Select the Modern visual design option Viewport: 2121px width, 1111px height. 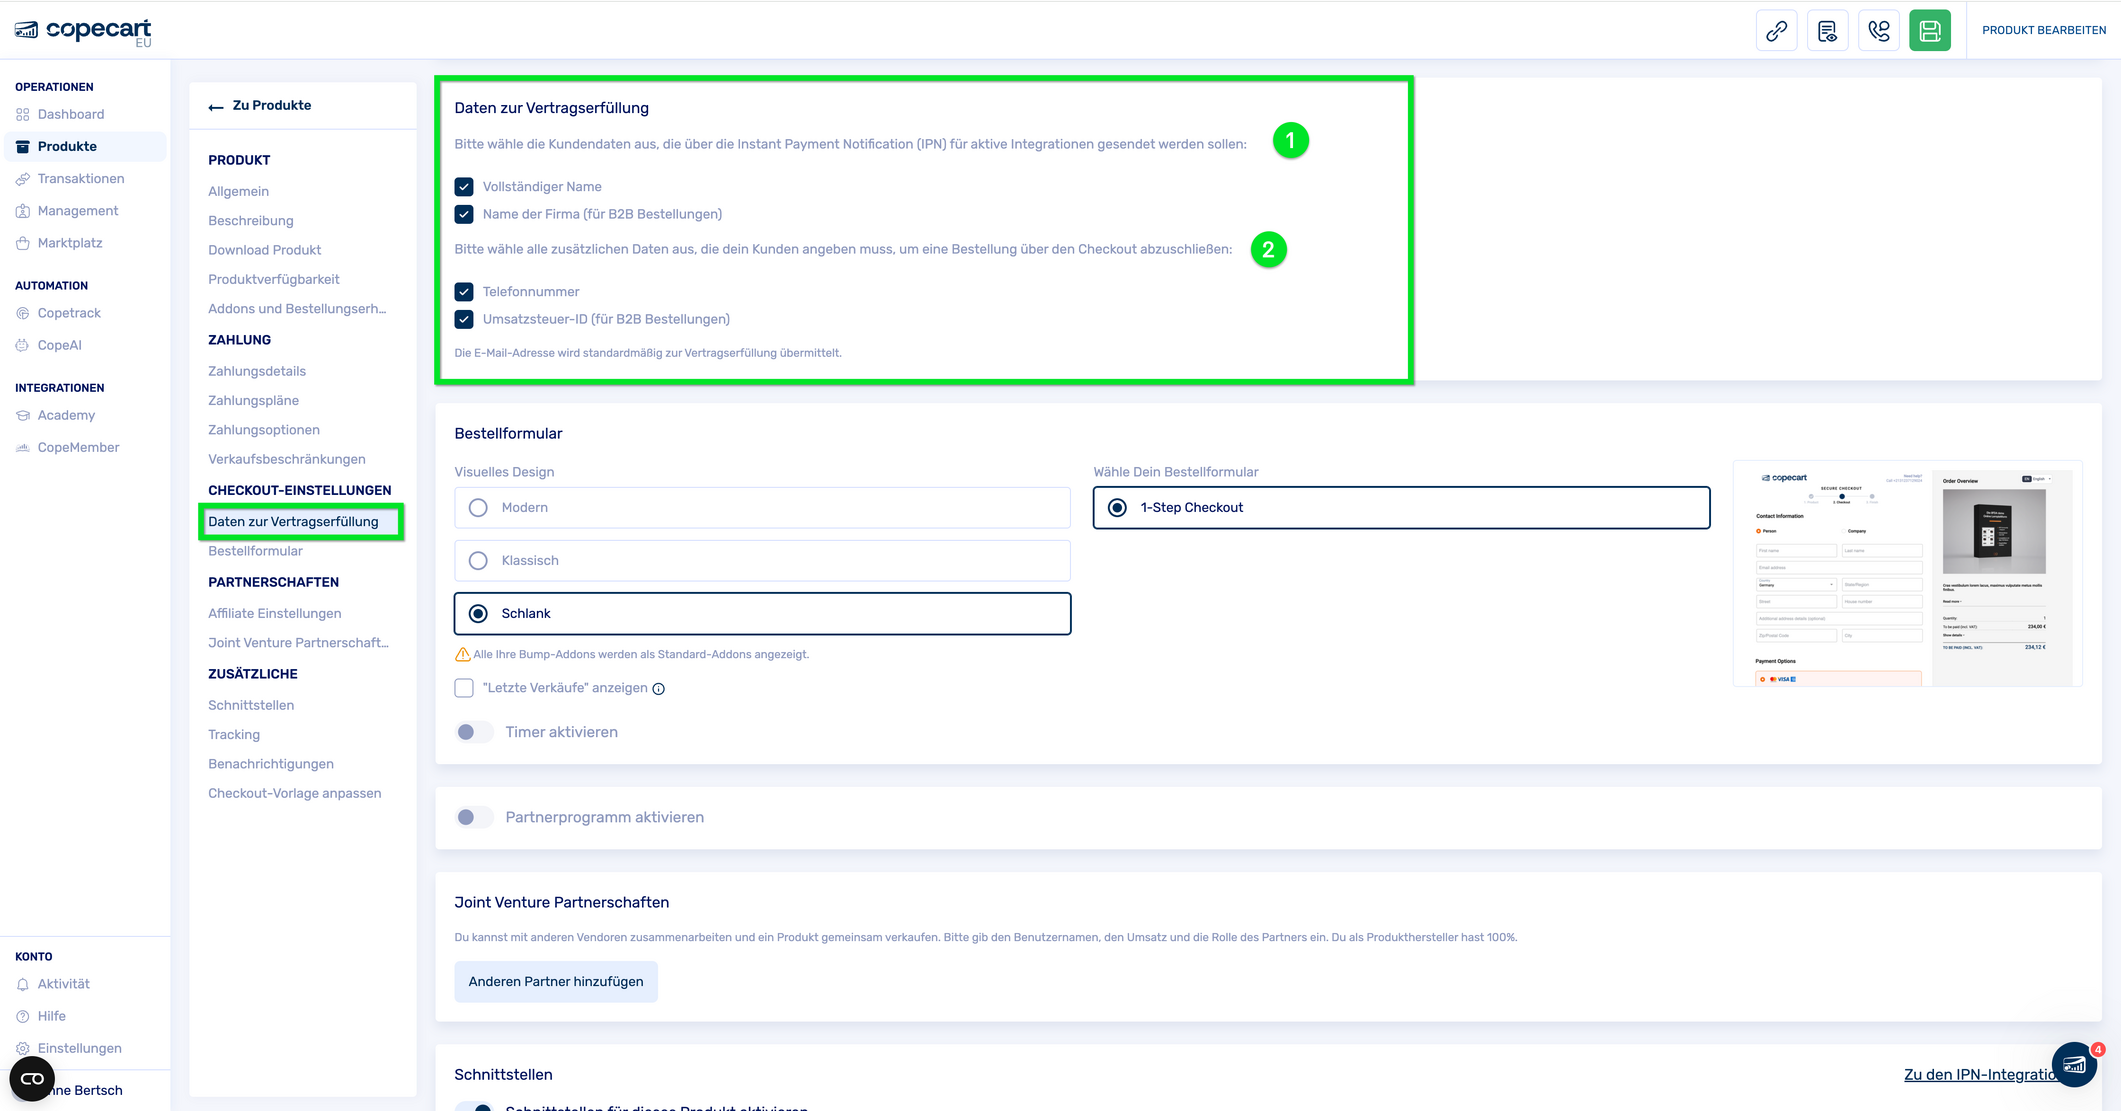pos(478,508)
